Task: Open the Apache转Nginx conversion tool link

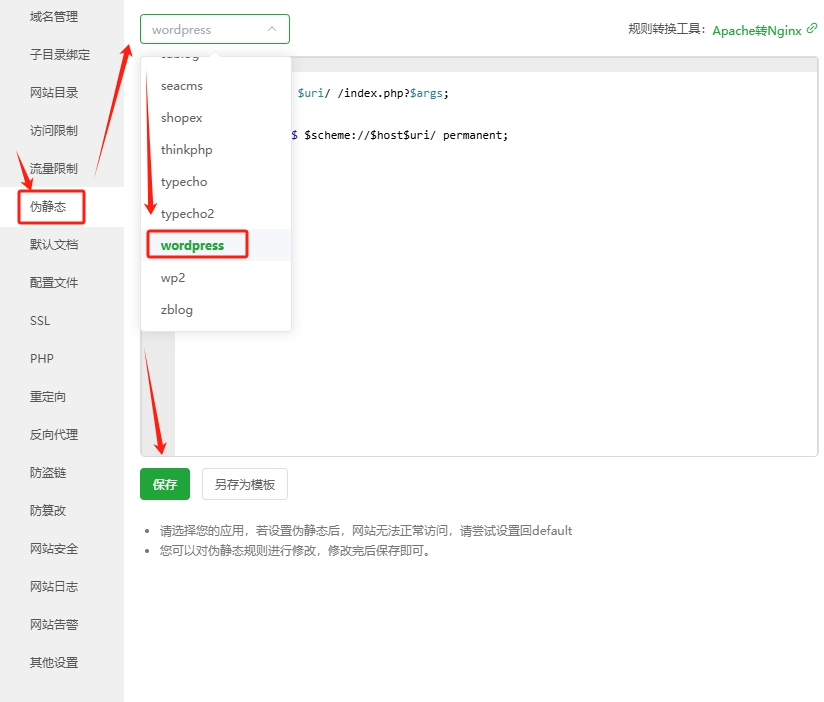Action: coord(757,30)
